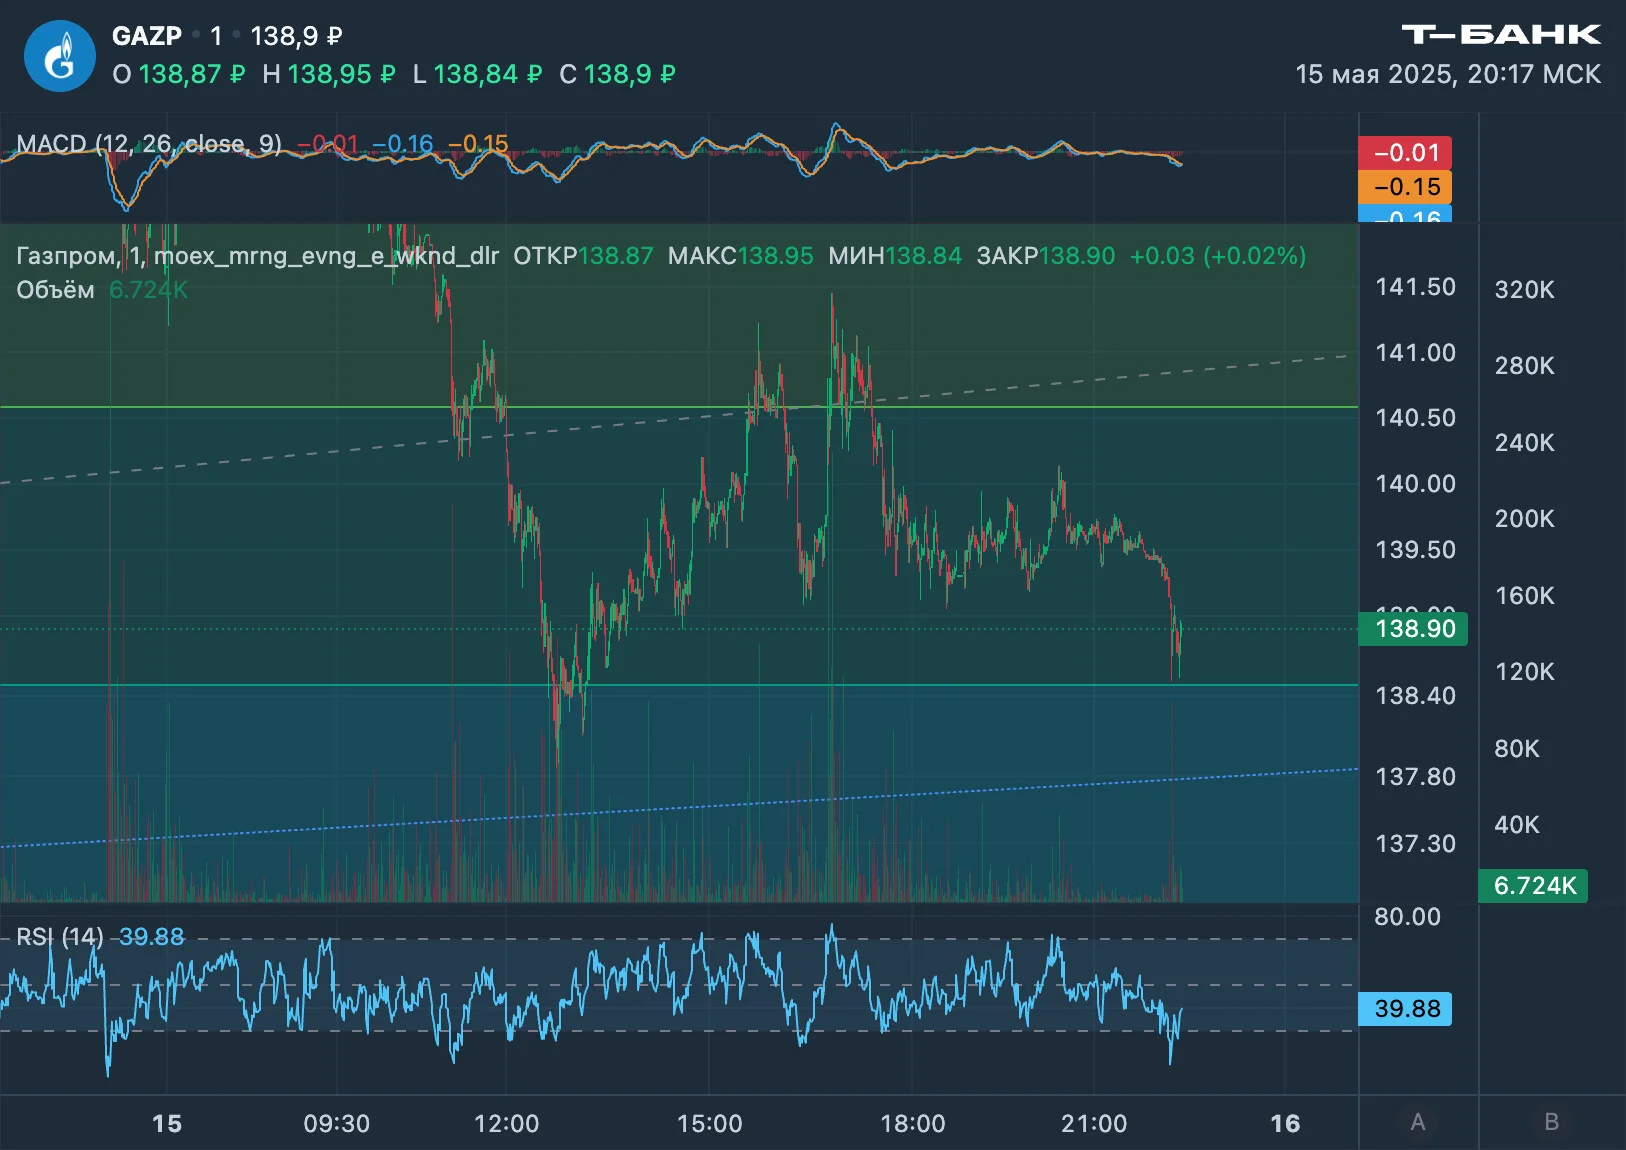The image size is (1626, 1150).
Task: Click the open value O 138,87 ₽
Action: [x=179, y=74]
